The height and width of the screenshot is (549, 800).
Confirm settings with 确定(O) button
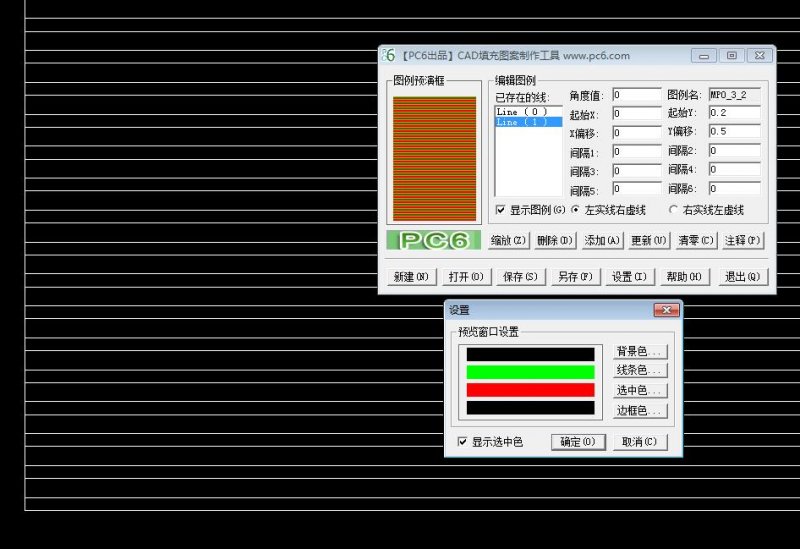[x=578, y=442]
